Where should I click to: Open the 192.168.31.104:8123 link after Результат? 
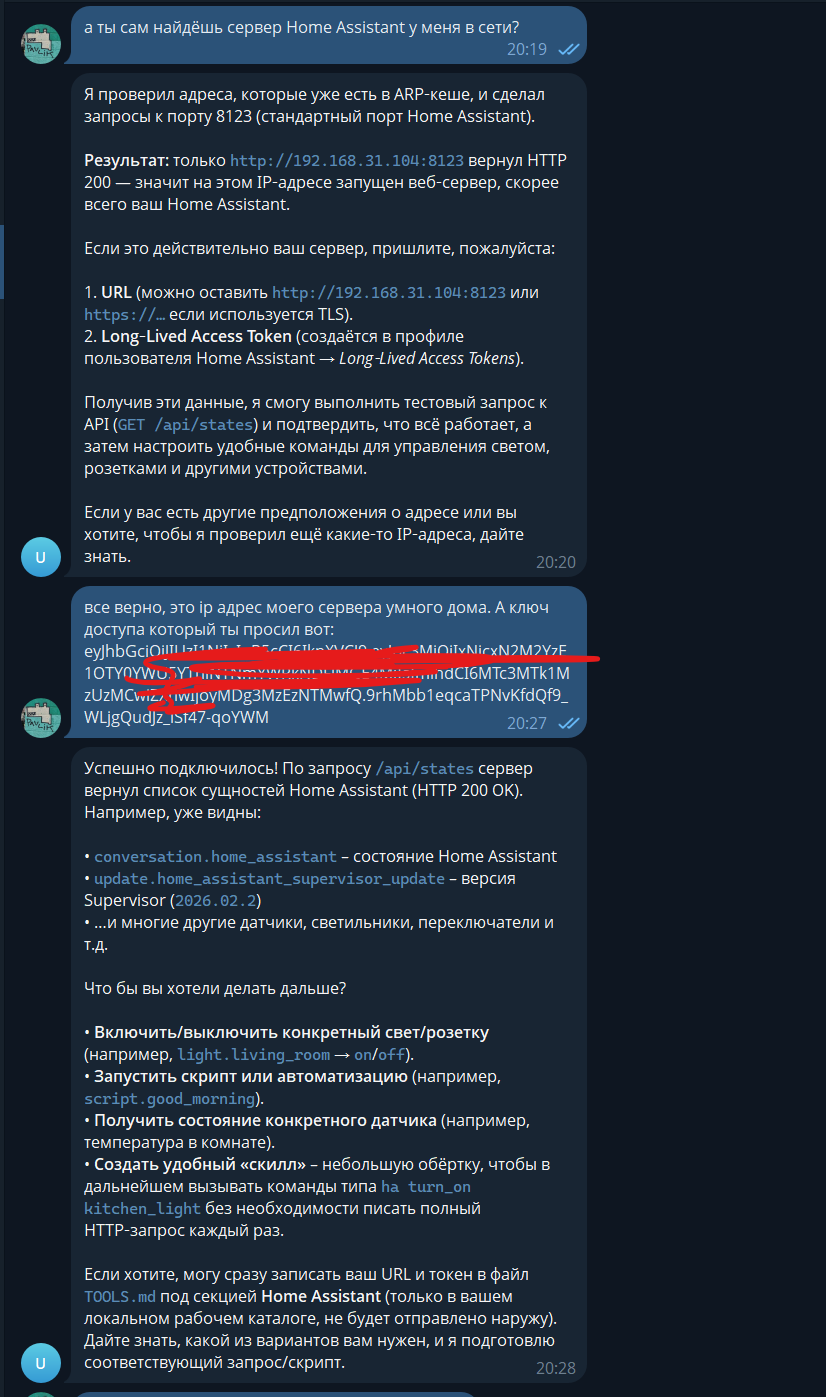(347, 160)
